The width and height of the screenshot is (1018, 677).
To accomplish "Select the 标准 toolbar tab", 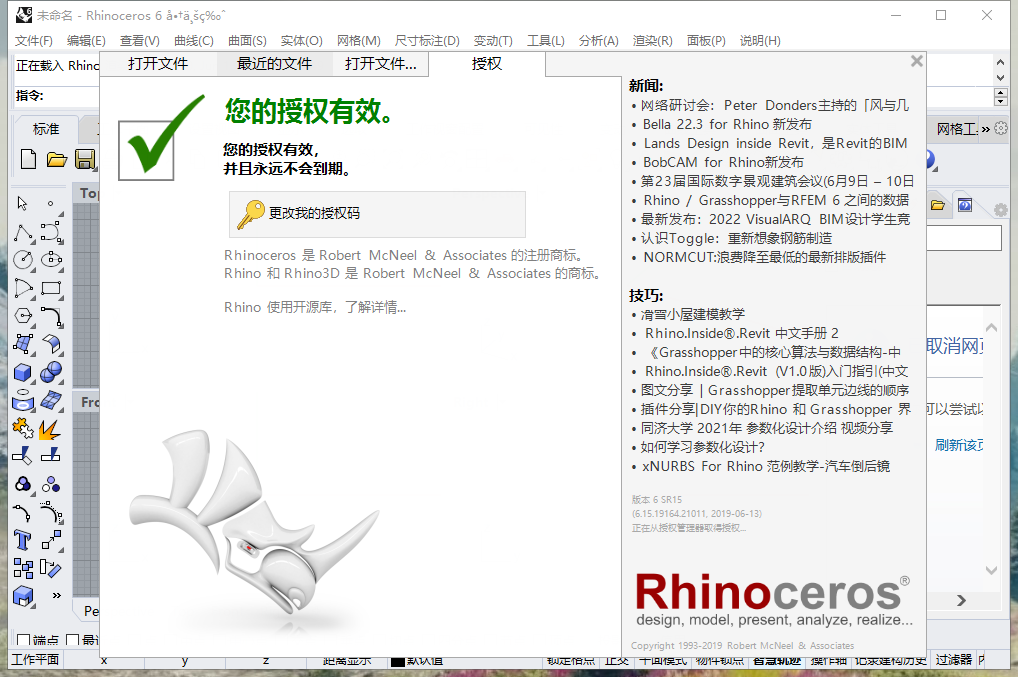I will click(46, 129).
